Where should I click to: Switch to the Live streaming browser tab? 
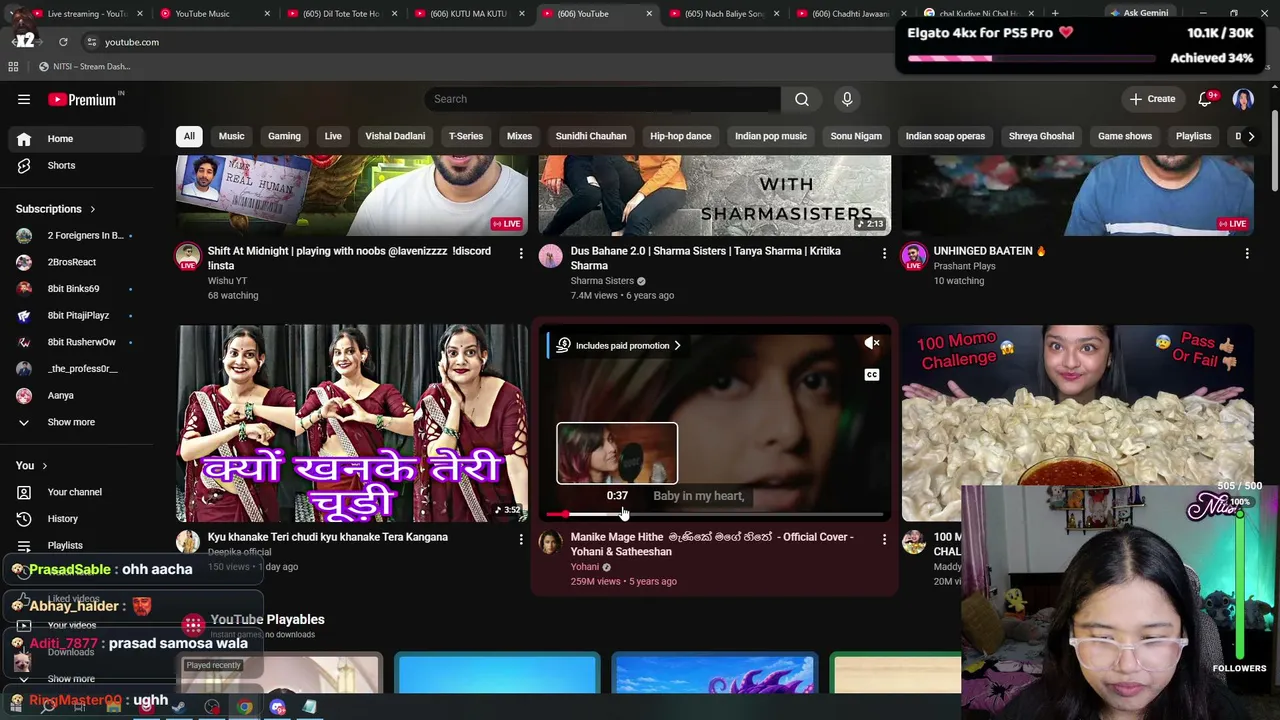tap(88, 13)
